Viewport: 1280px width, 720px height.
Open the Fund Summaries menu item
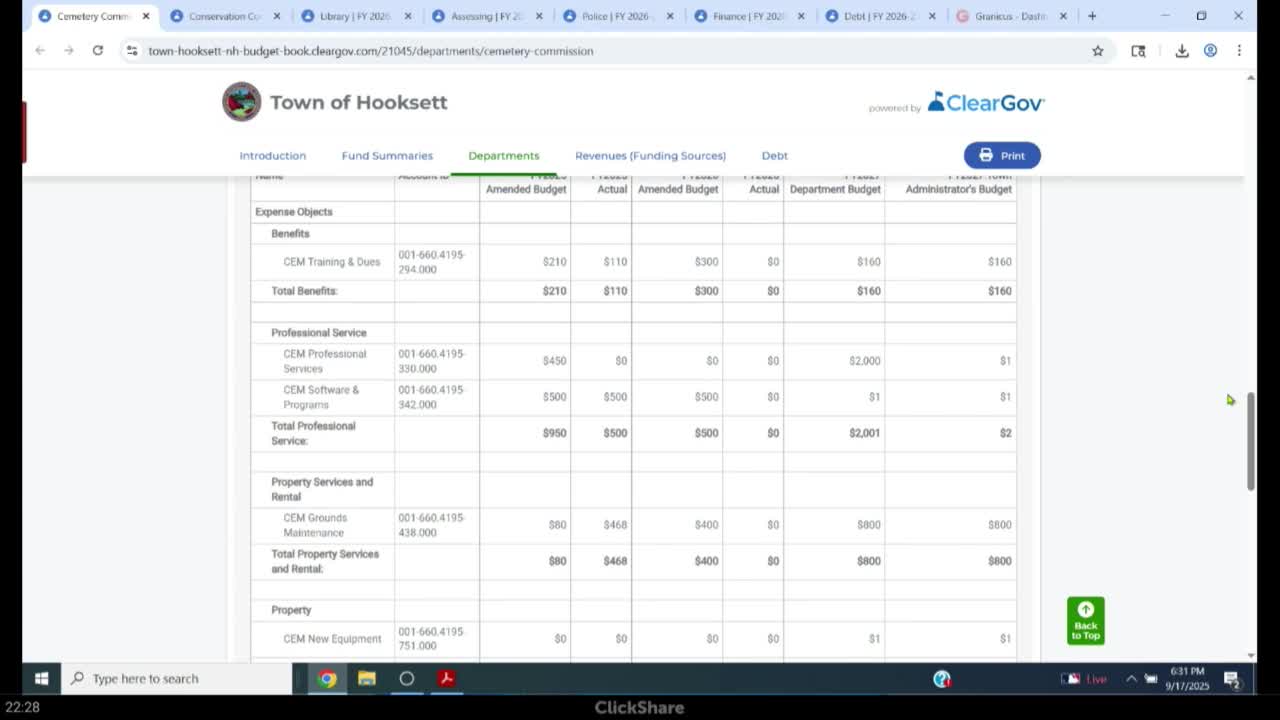click(387, 155)
